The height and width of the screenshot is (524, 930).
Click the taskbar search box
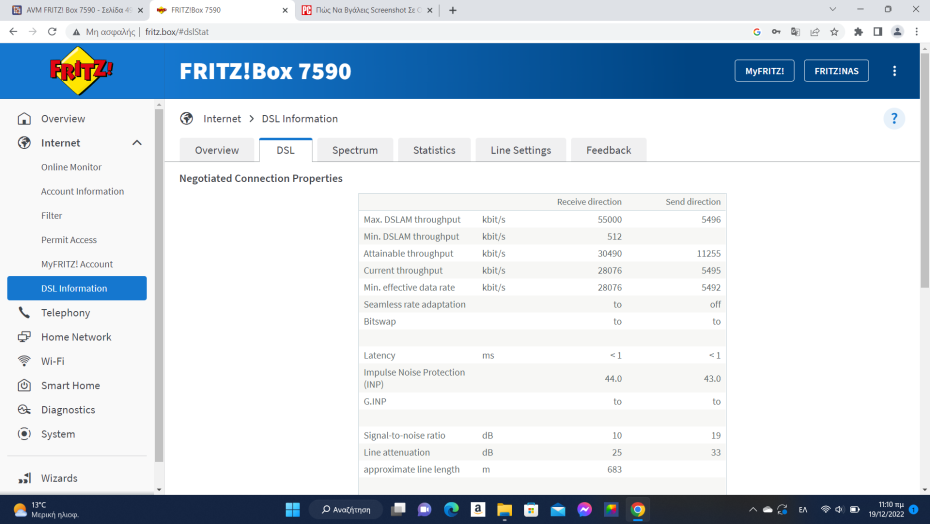pyautogui.click(x=346, y=510)
